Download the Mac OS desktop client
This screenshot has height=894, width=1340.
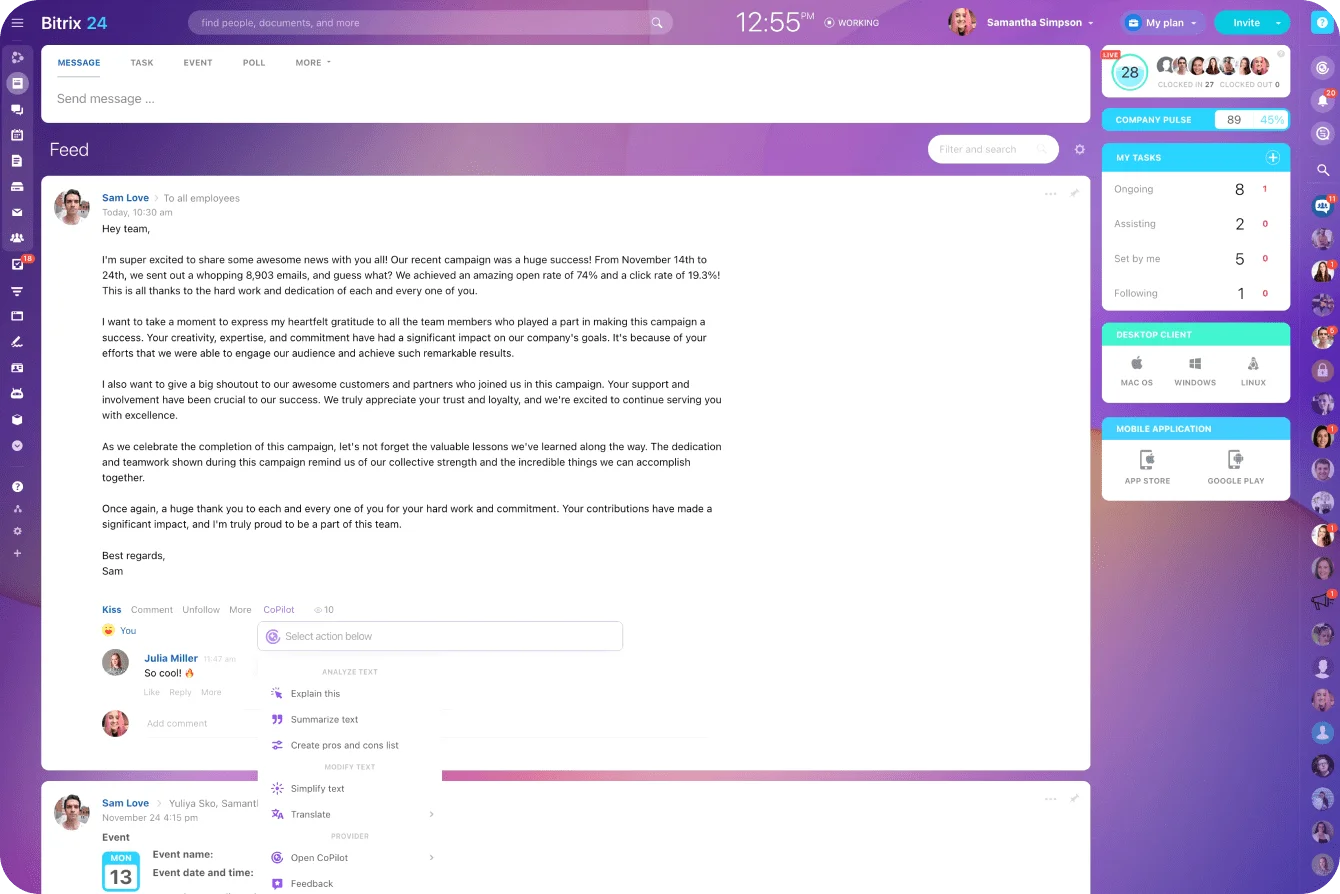[1136, 370]
